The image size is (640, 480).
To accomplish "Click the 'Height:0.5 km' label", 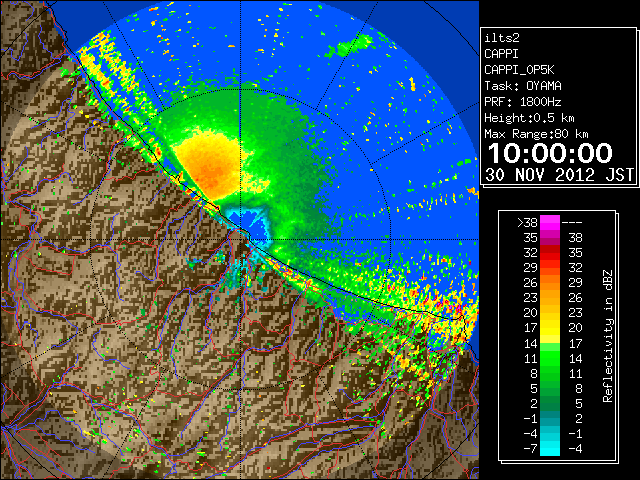I will coord(529,118).
